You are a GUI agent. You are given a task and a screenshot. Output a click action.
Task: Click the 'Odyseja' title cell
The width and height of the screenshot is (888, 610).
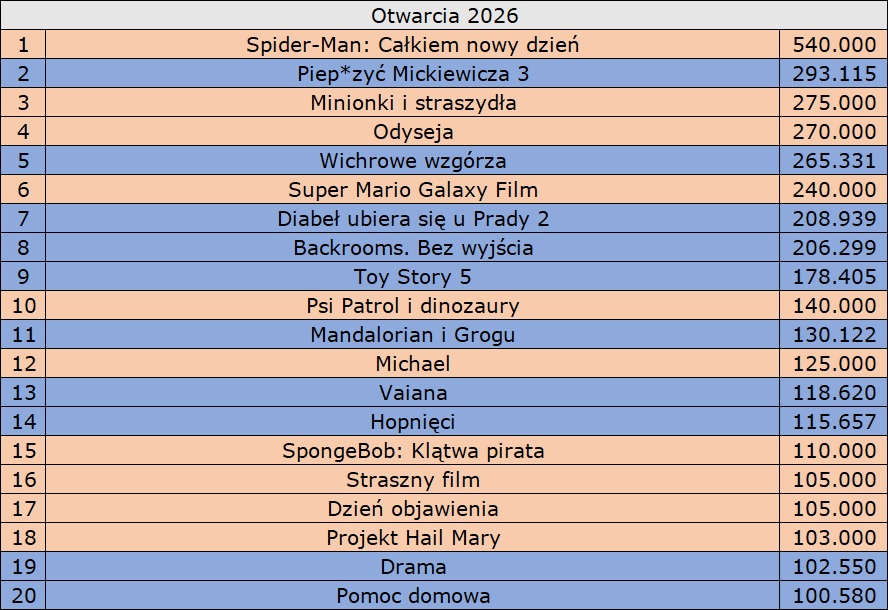tap(412, 131)
